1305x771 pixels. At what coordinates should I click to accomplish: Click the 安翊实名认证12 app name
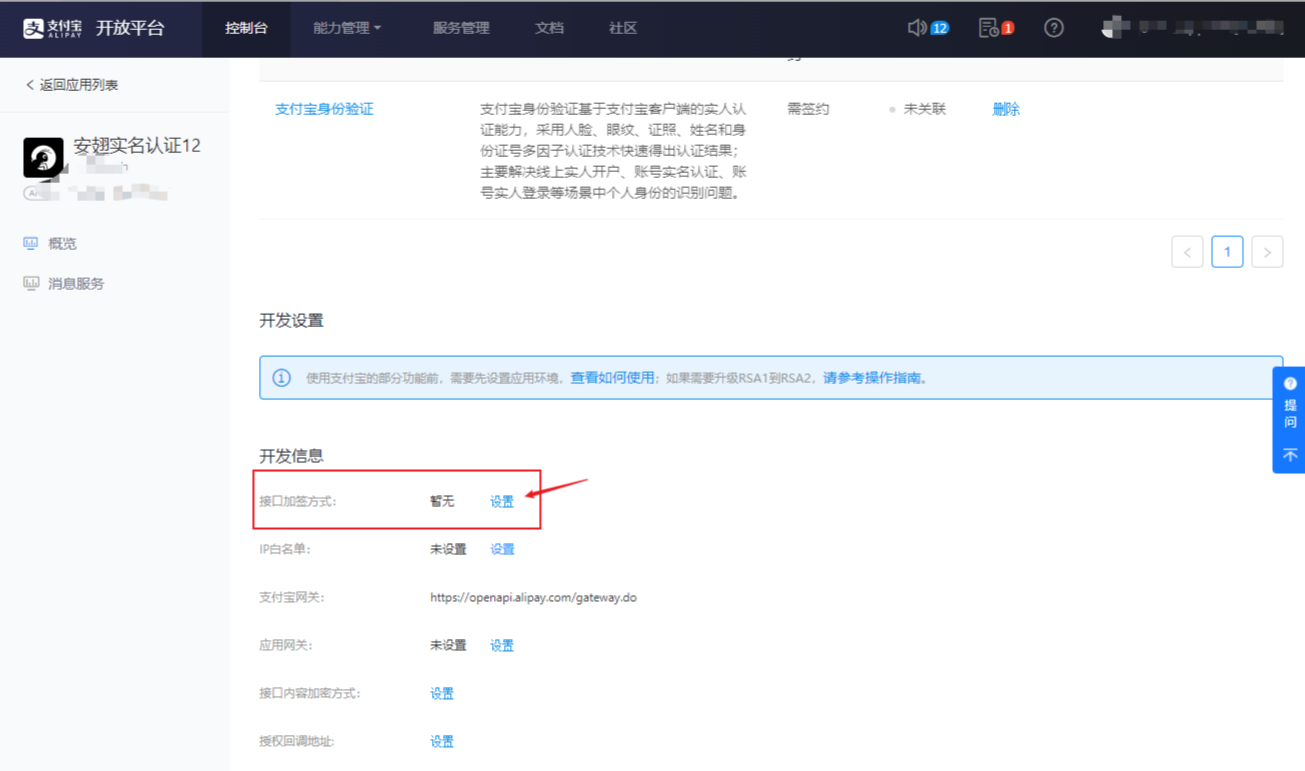[x=137, y=146]
